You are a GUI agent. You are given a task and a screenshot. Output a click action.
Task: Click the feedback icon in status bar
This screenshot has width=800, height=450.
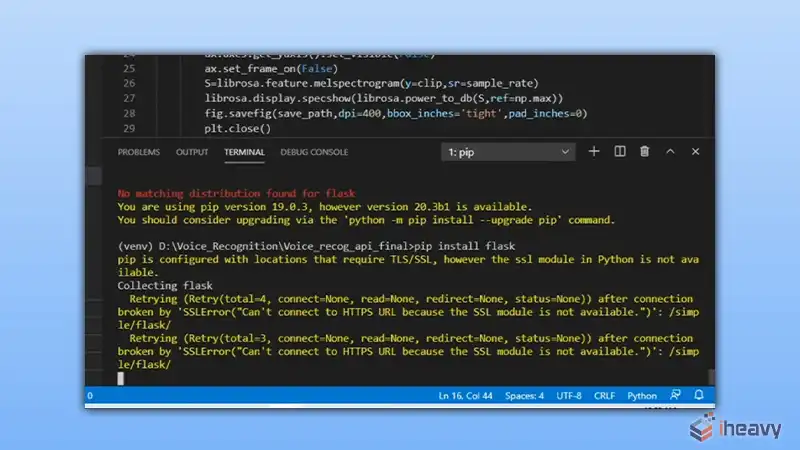[x=675, y=395]
